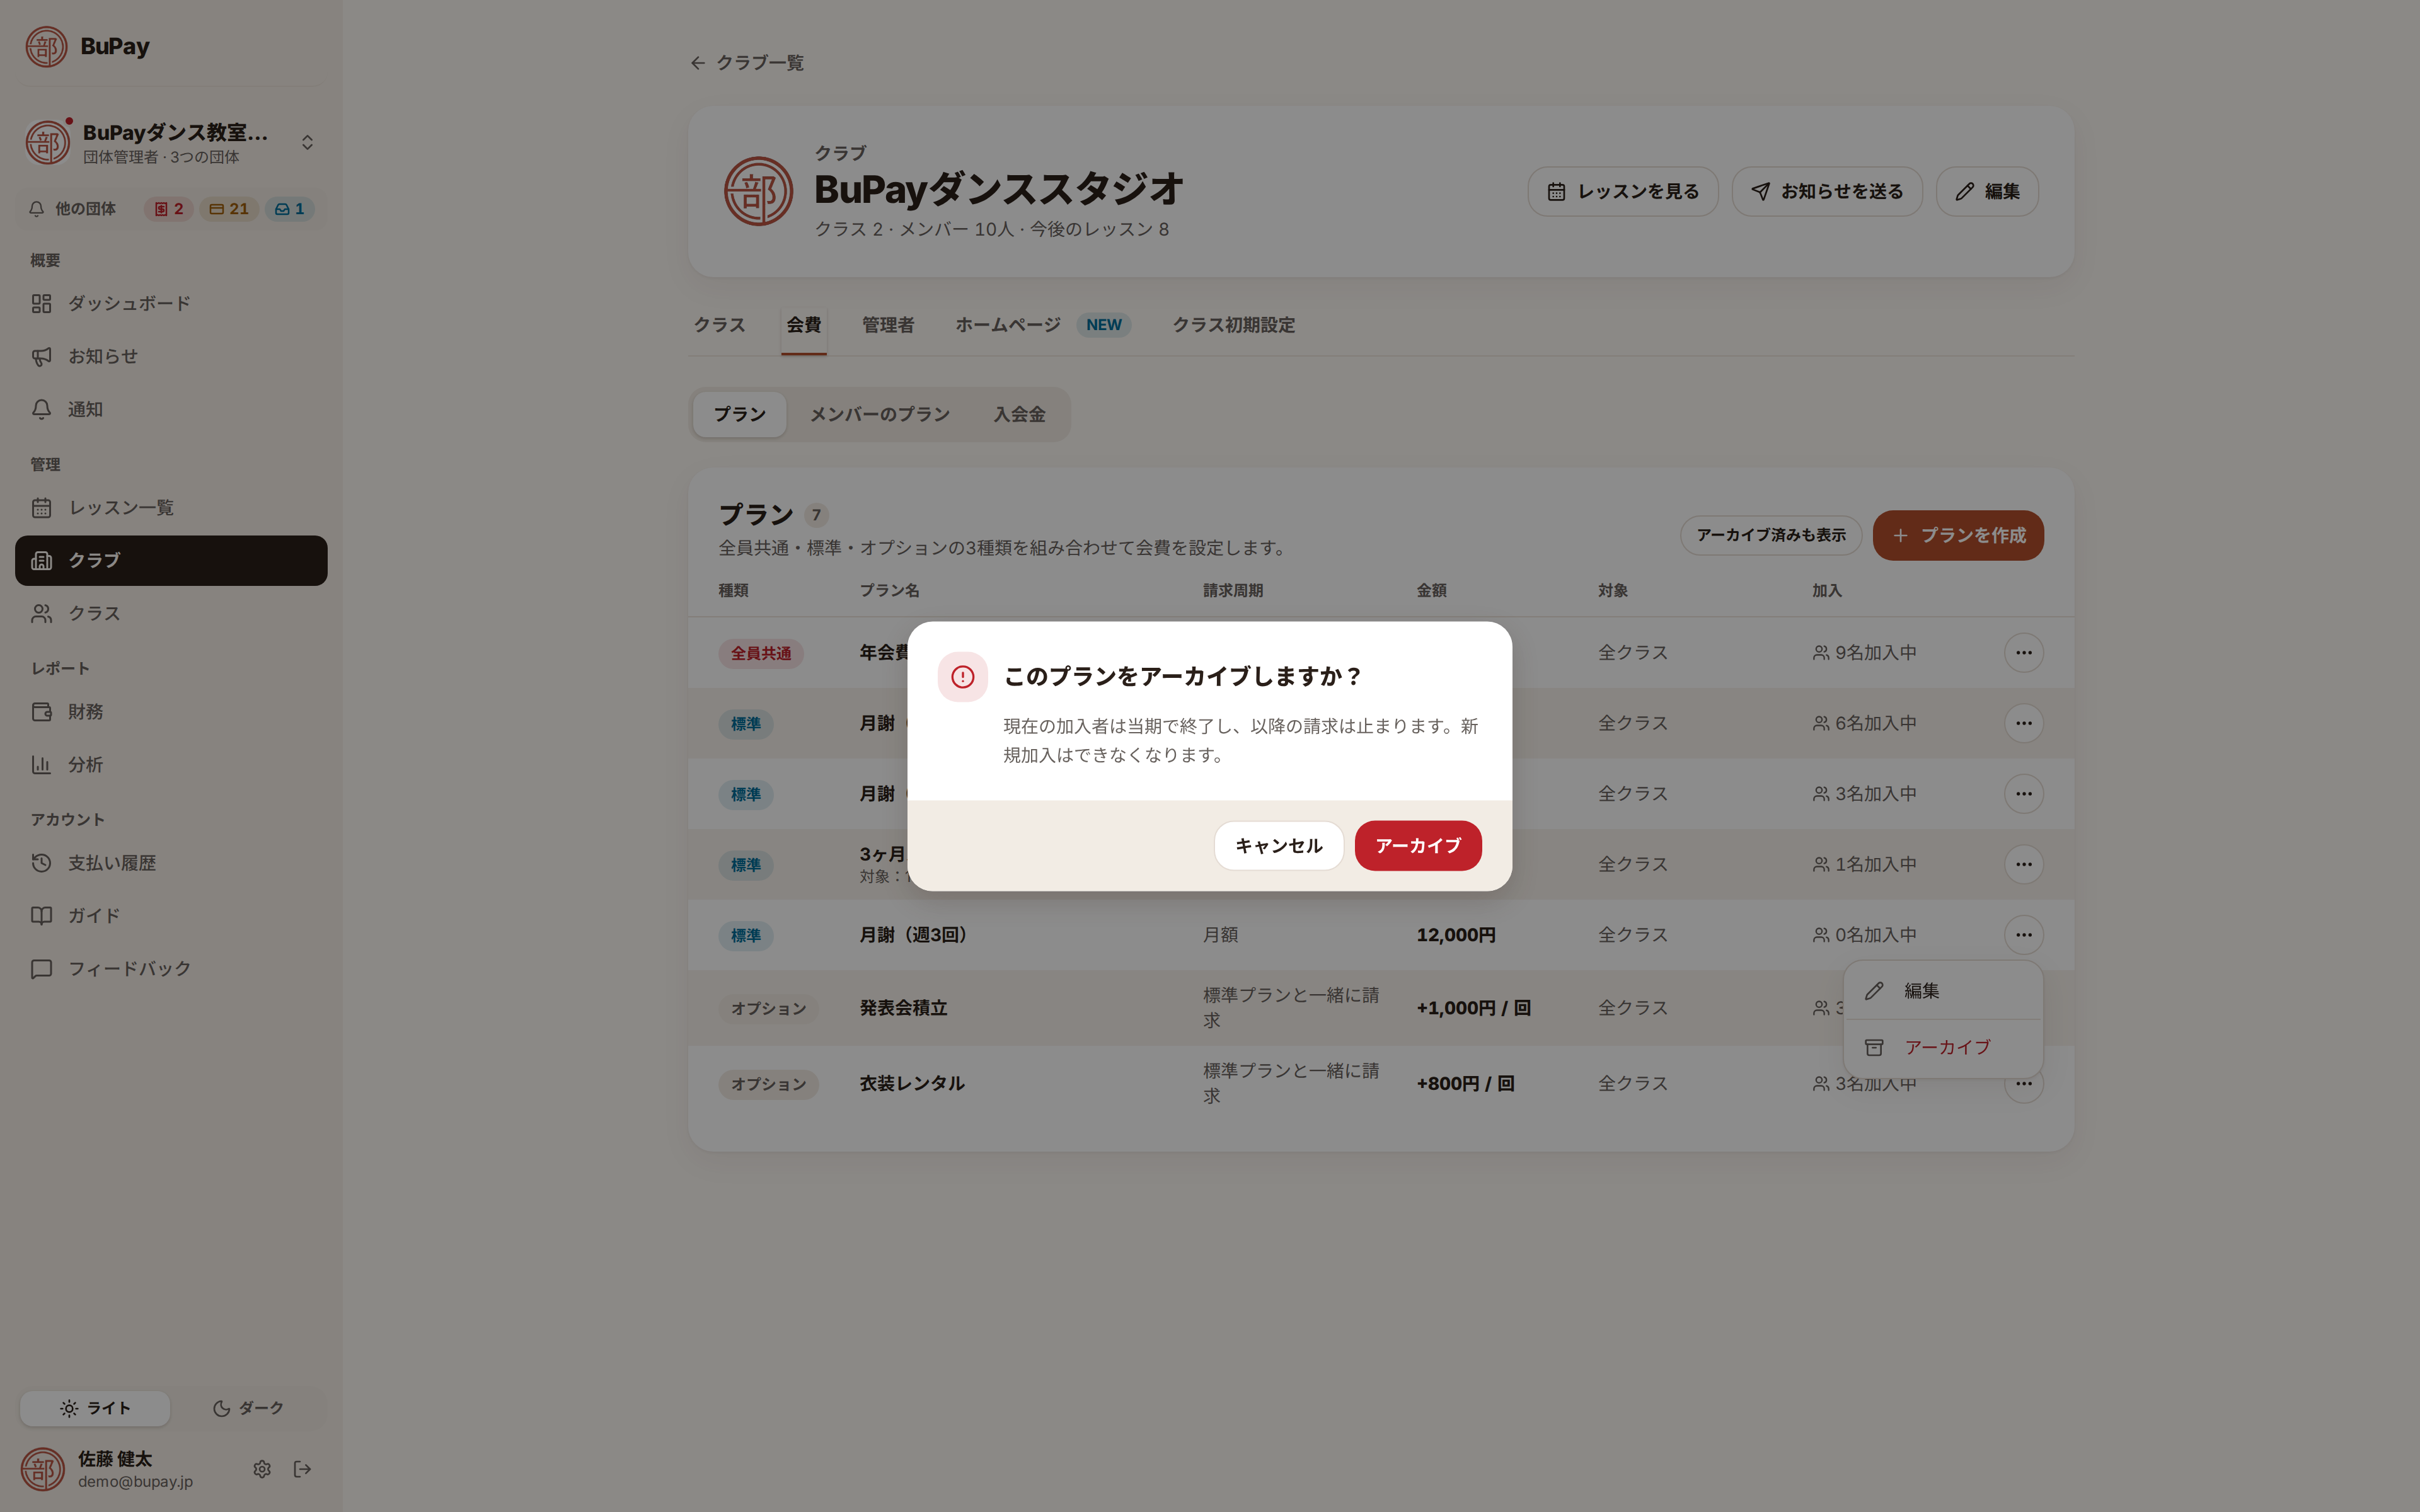2420x1512 pixels.
Task: Open more options for 6名加入中 row
Action: click(2023, 723)
